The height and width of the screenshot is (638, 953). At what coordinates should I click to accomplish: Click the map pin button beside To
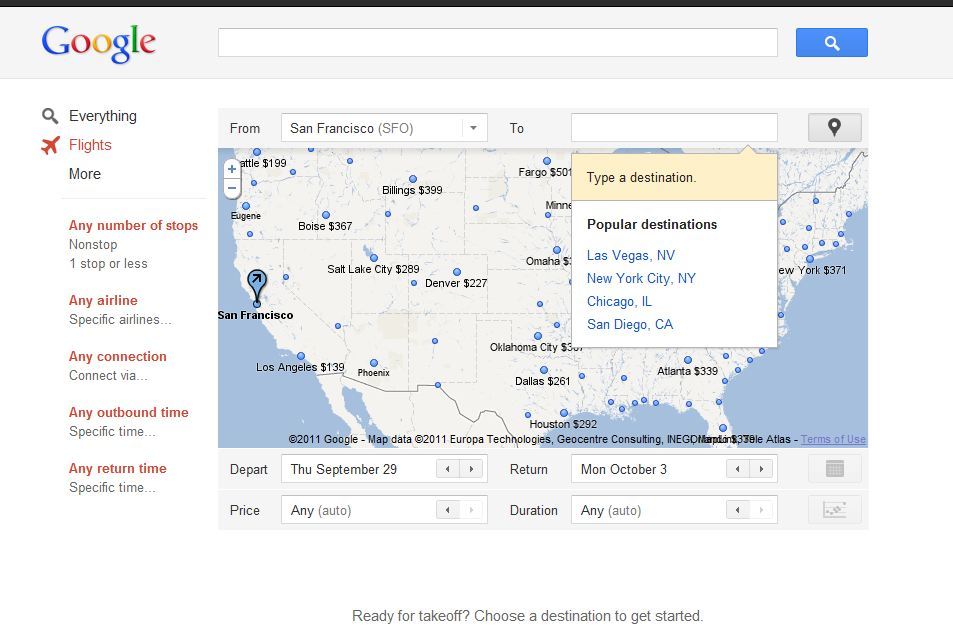pyautogui.click(x=834, y=128)
